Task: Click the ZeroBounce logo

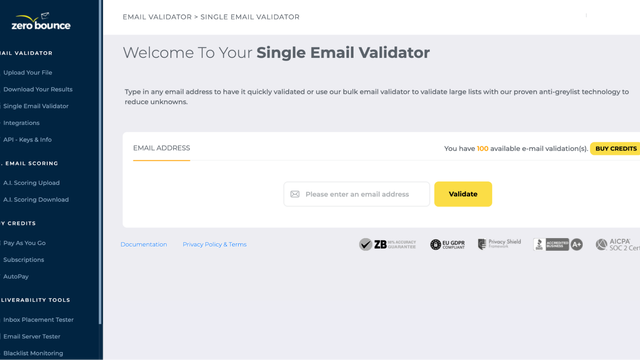Action: click(x=41, y=22)
